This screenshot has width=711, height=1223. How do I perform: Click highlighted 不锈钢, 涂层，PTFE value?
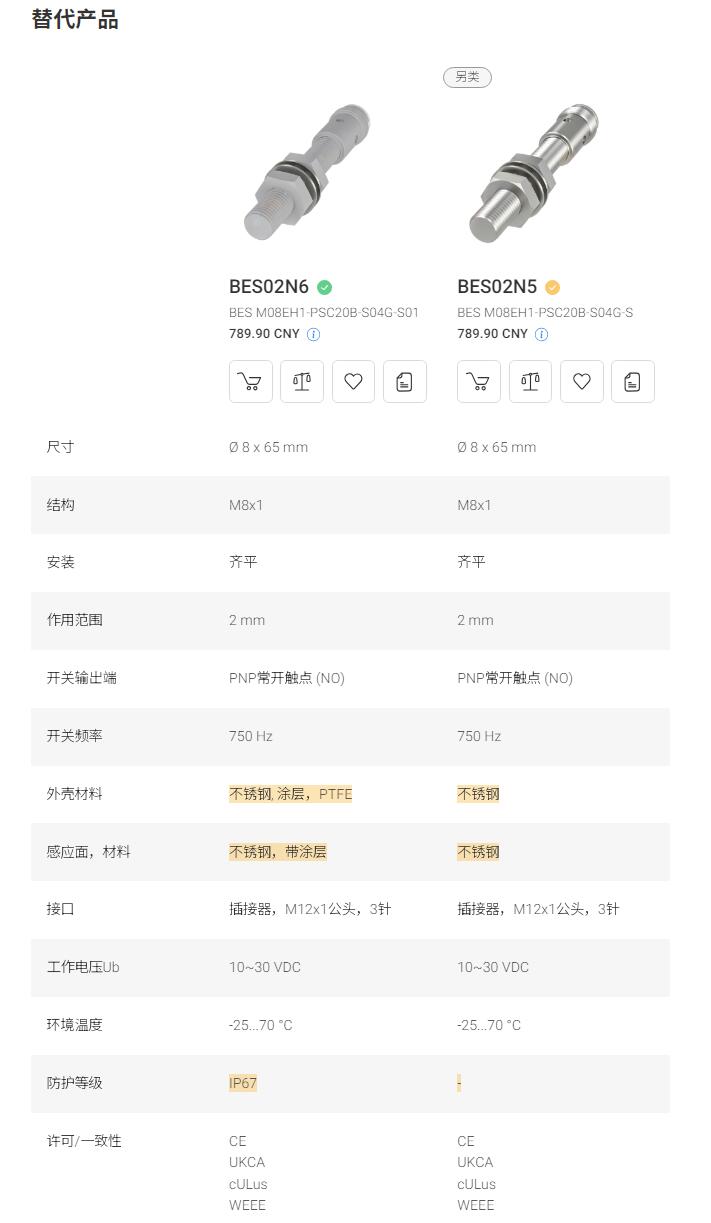[291, 794]
